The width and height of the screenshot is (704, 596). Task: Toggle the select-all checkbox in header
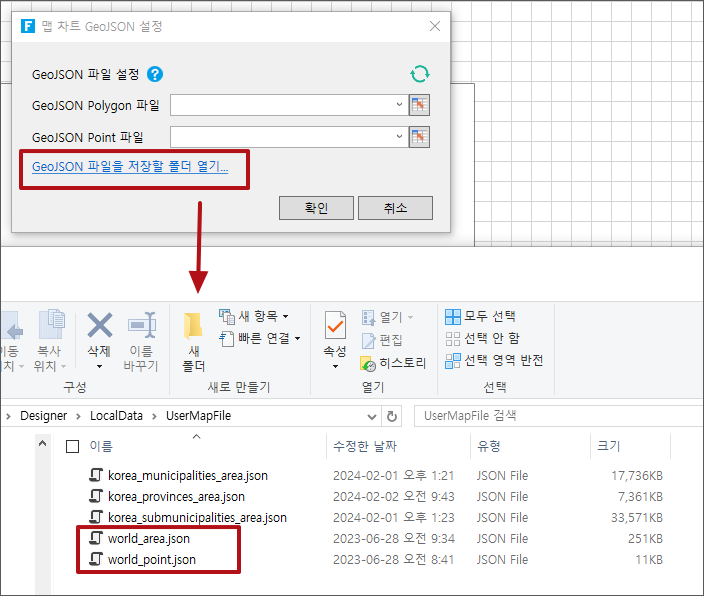72,446
